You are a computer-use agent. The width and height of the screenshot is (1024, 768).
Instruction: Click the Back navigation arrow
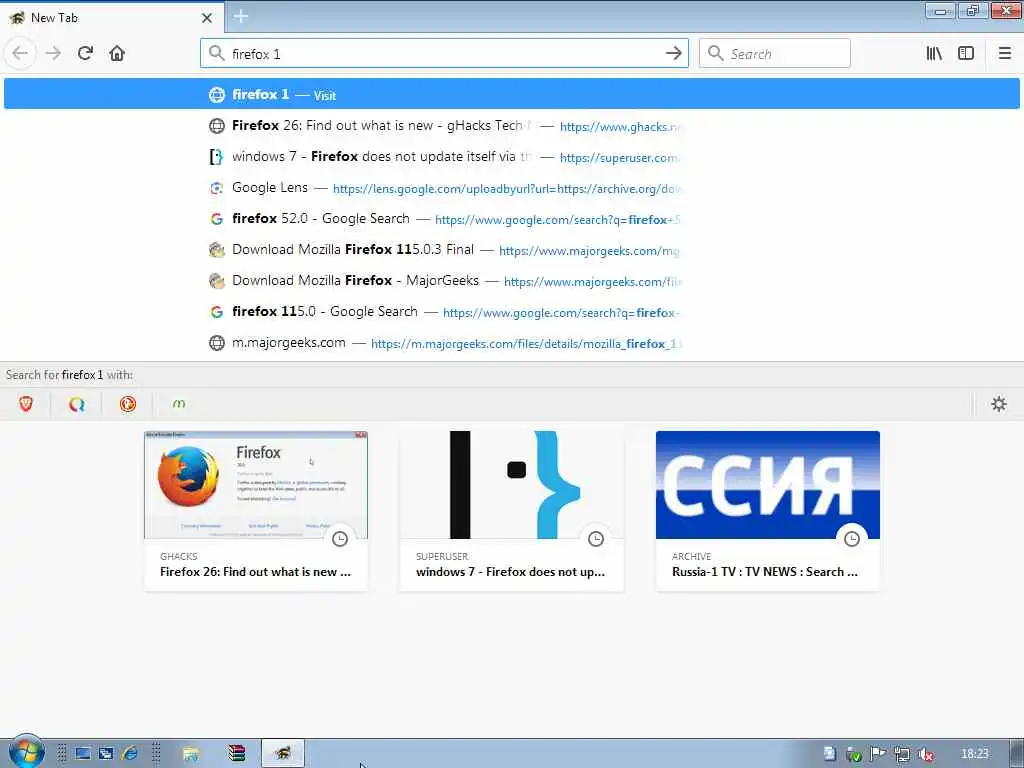pos(20,54)
